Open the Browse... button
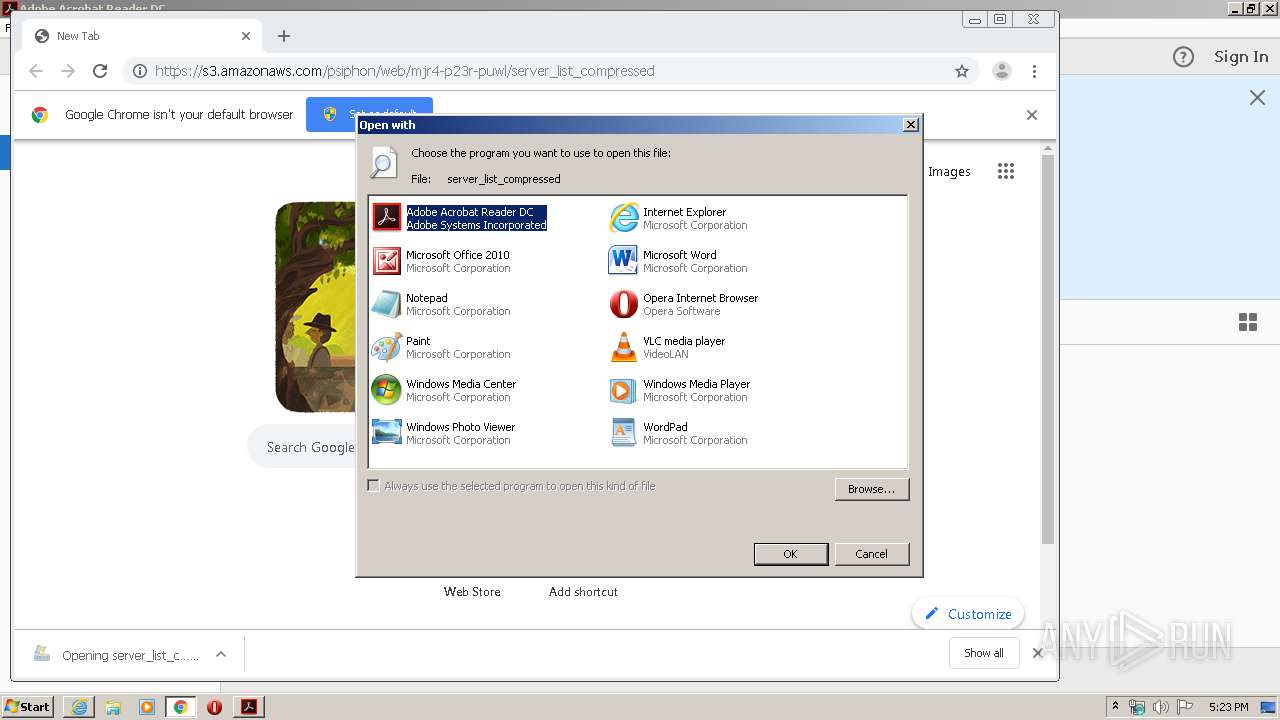This screenshot has width=1280, height=720. click(871, 489)
